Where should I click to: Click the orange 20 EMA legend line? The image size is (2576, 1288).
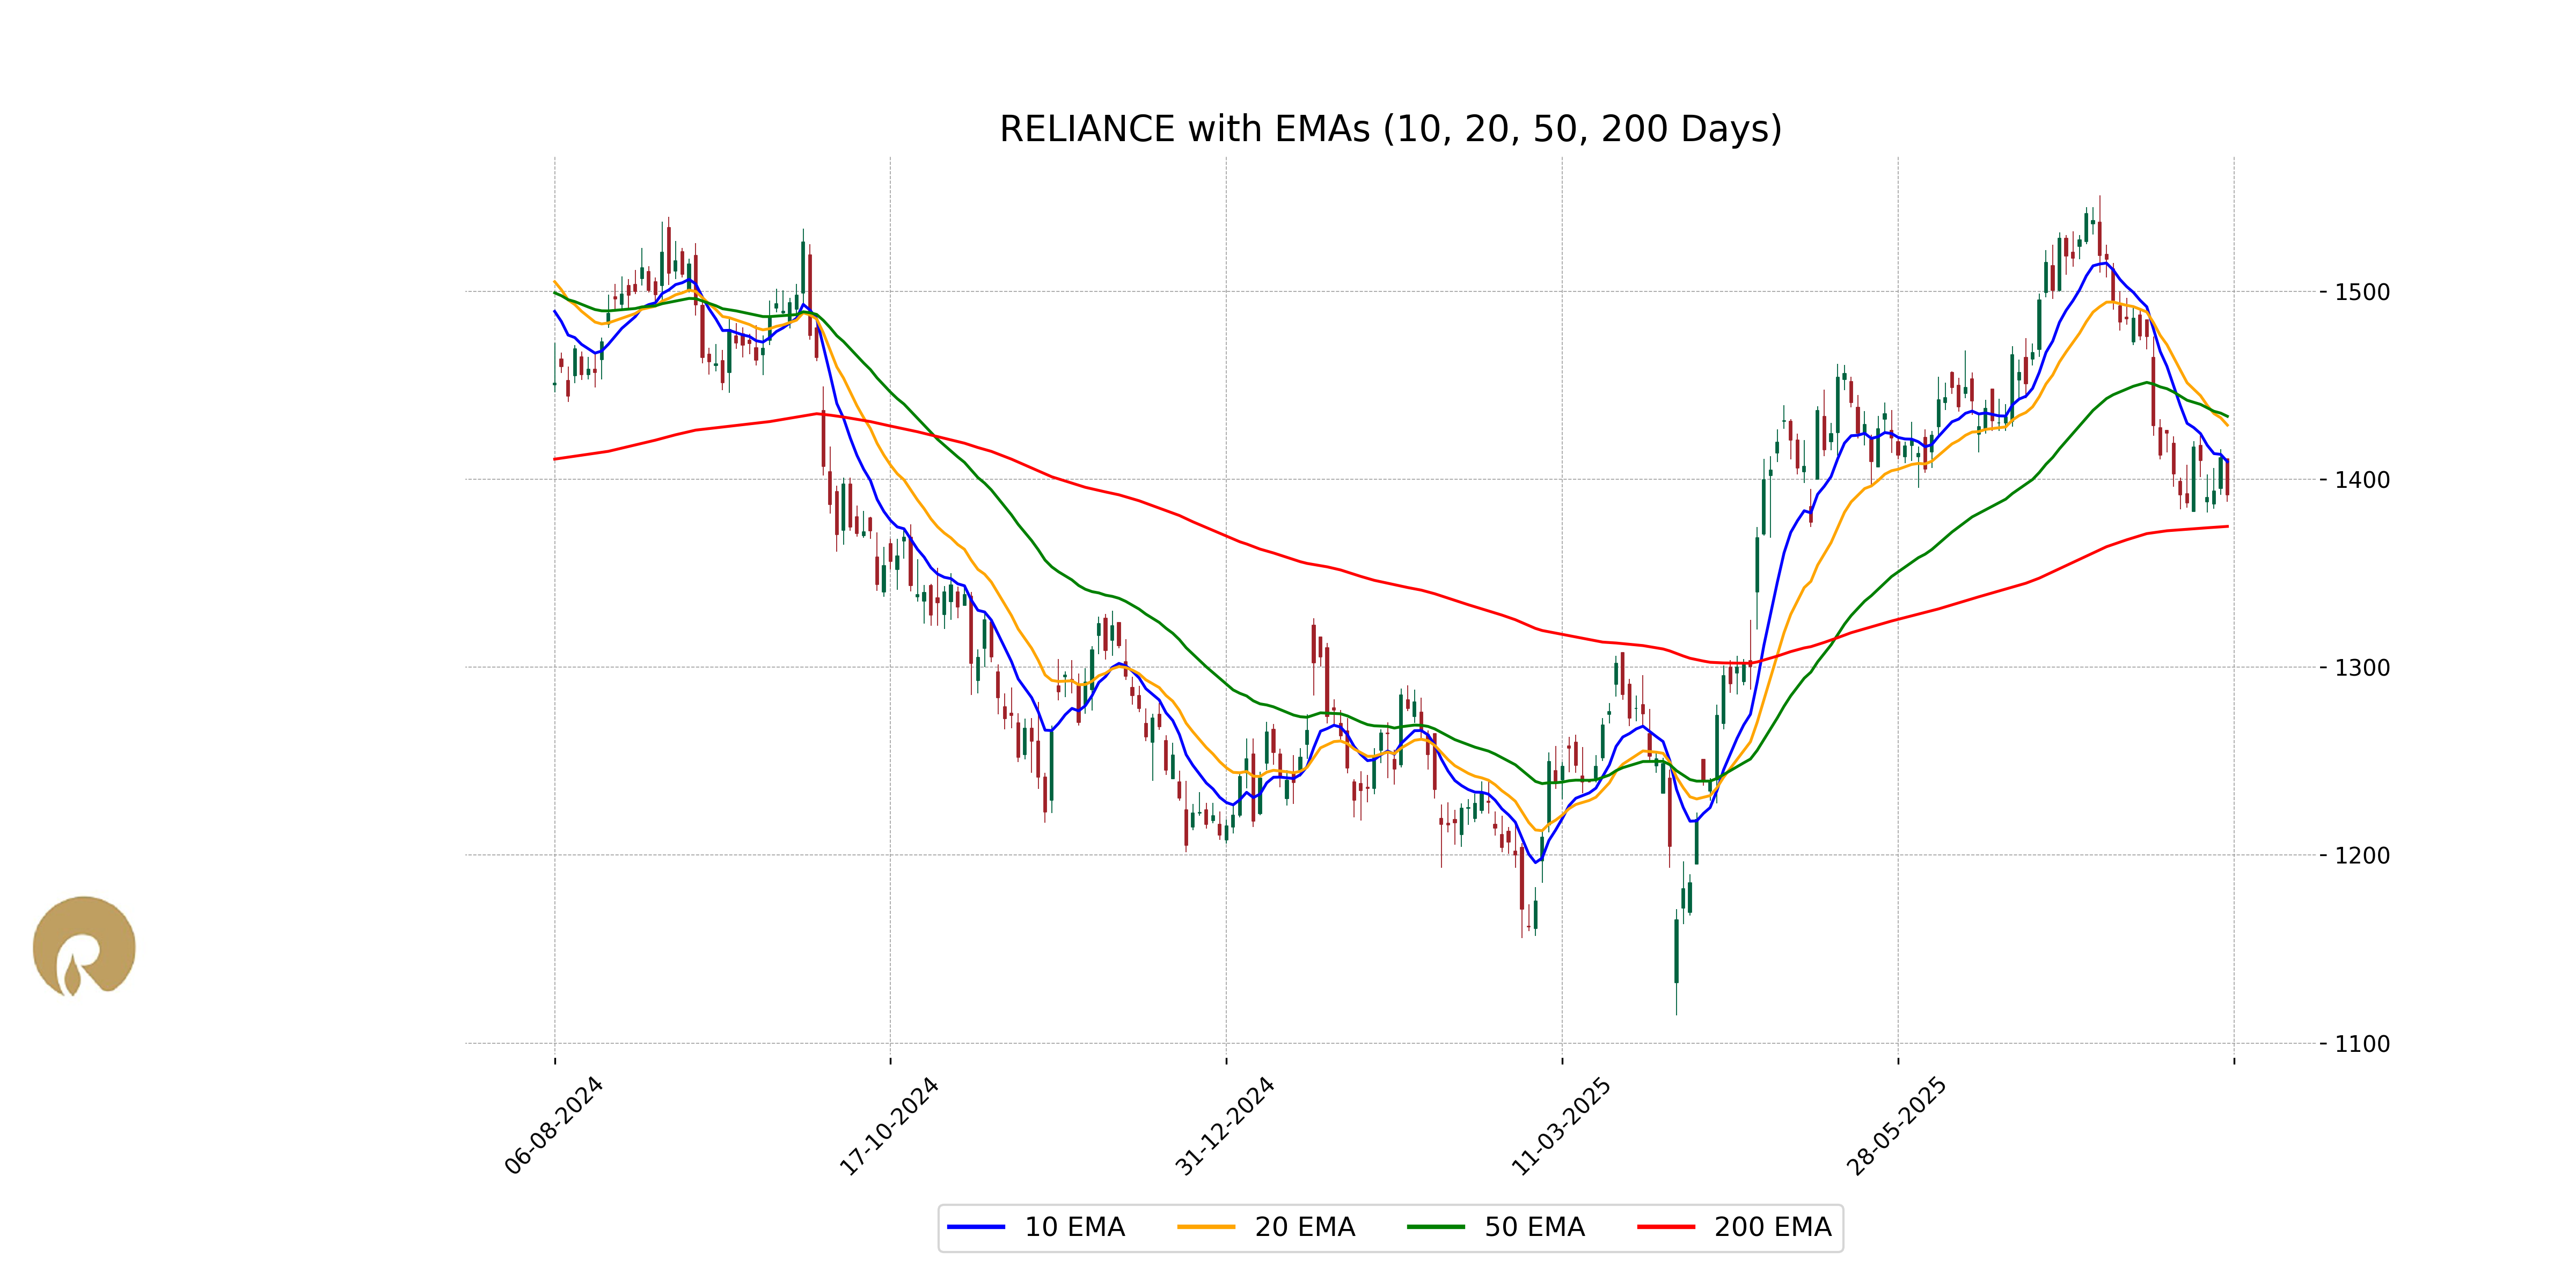(1206, 1227)
